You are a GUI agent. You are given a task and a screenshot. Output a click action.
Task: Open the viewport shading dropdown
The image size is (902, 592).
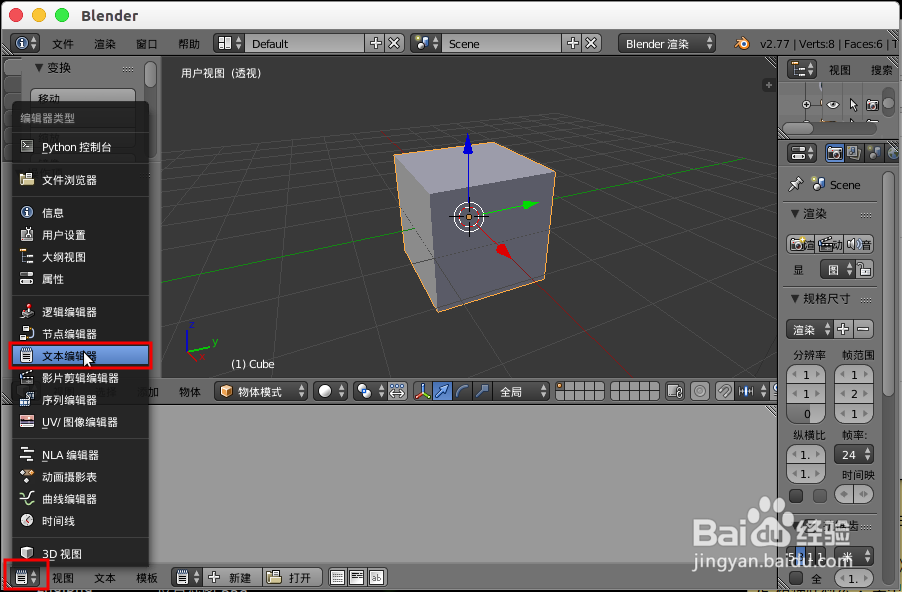[x=329, y=392]
